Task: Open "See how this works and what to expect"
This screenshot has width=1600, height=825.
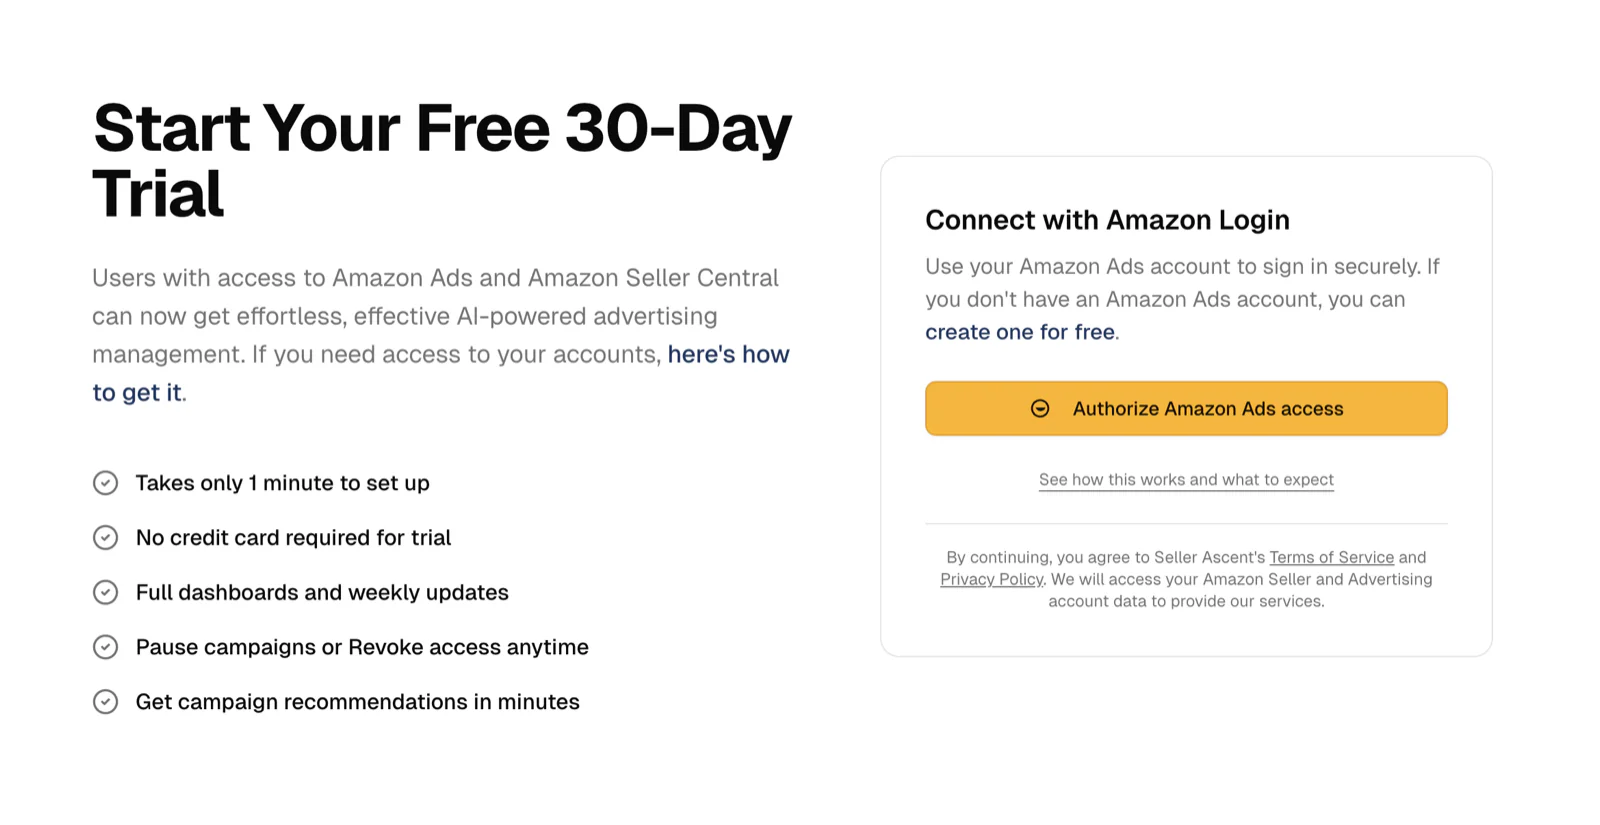Action: [1185, 479]
